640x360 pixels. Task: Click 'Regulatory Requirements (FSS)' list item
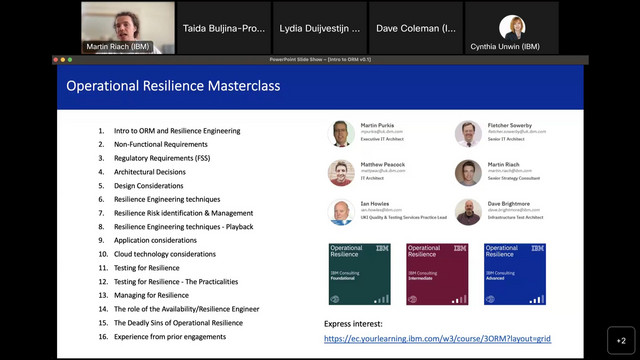point(162,158)
